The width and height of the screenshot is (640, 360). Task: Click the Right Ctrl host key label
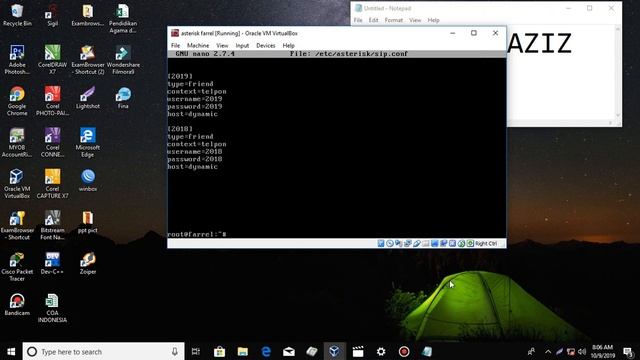(486, 243)
